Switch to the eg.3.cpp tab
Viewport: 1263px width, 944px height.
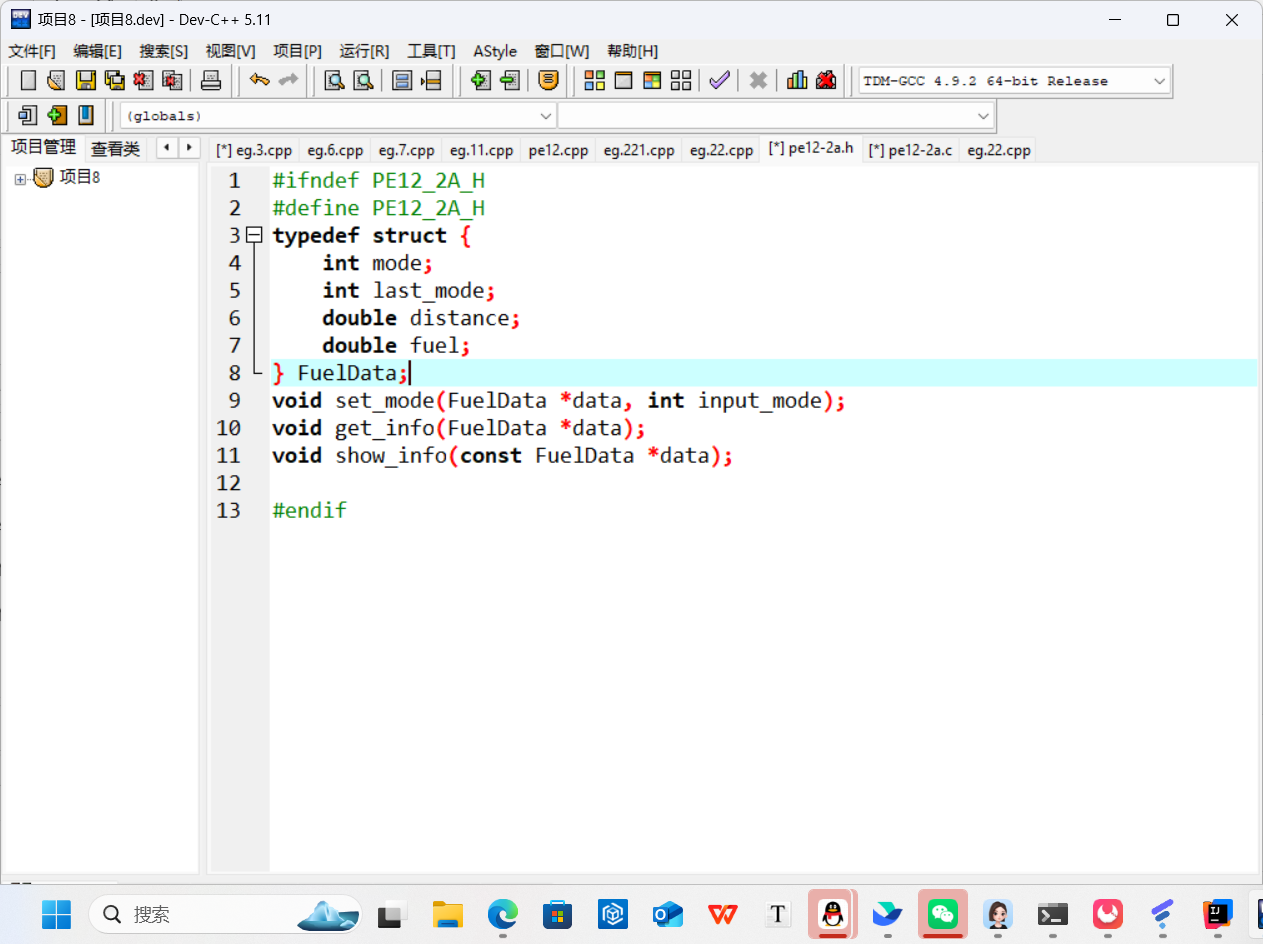pyautogui.click(x=254, y=150)
